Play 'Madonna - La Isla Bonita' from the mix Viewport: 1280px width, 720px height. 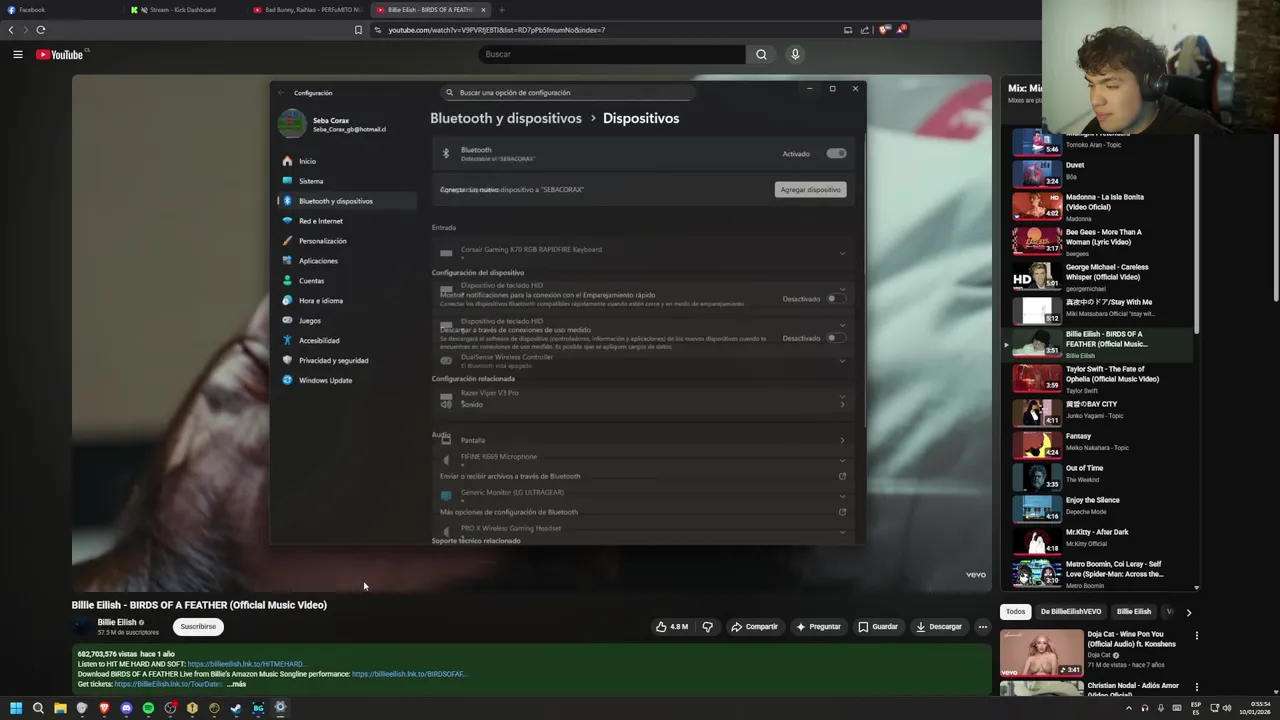coord(1037,206)
